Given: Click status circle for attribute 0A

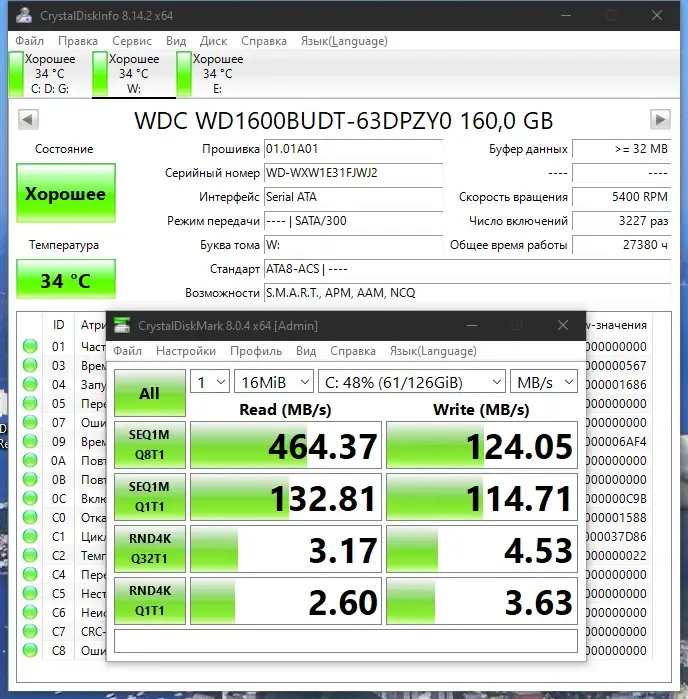Looking at the screenshot, I should pyautogui.click(x=30, y=460).
